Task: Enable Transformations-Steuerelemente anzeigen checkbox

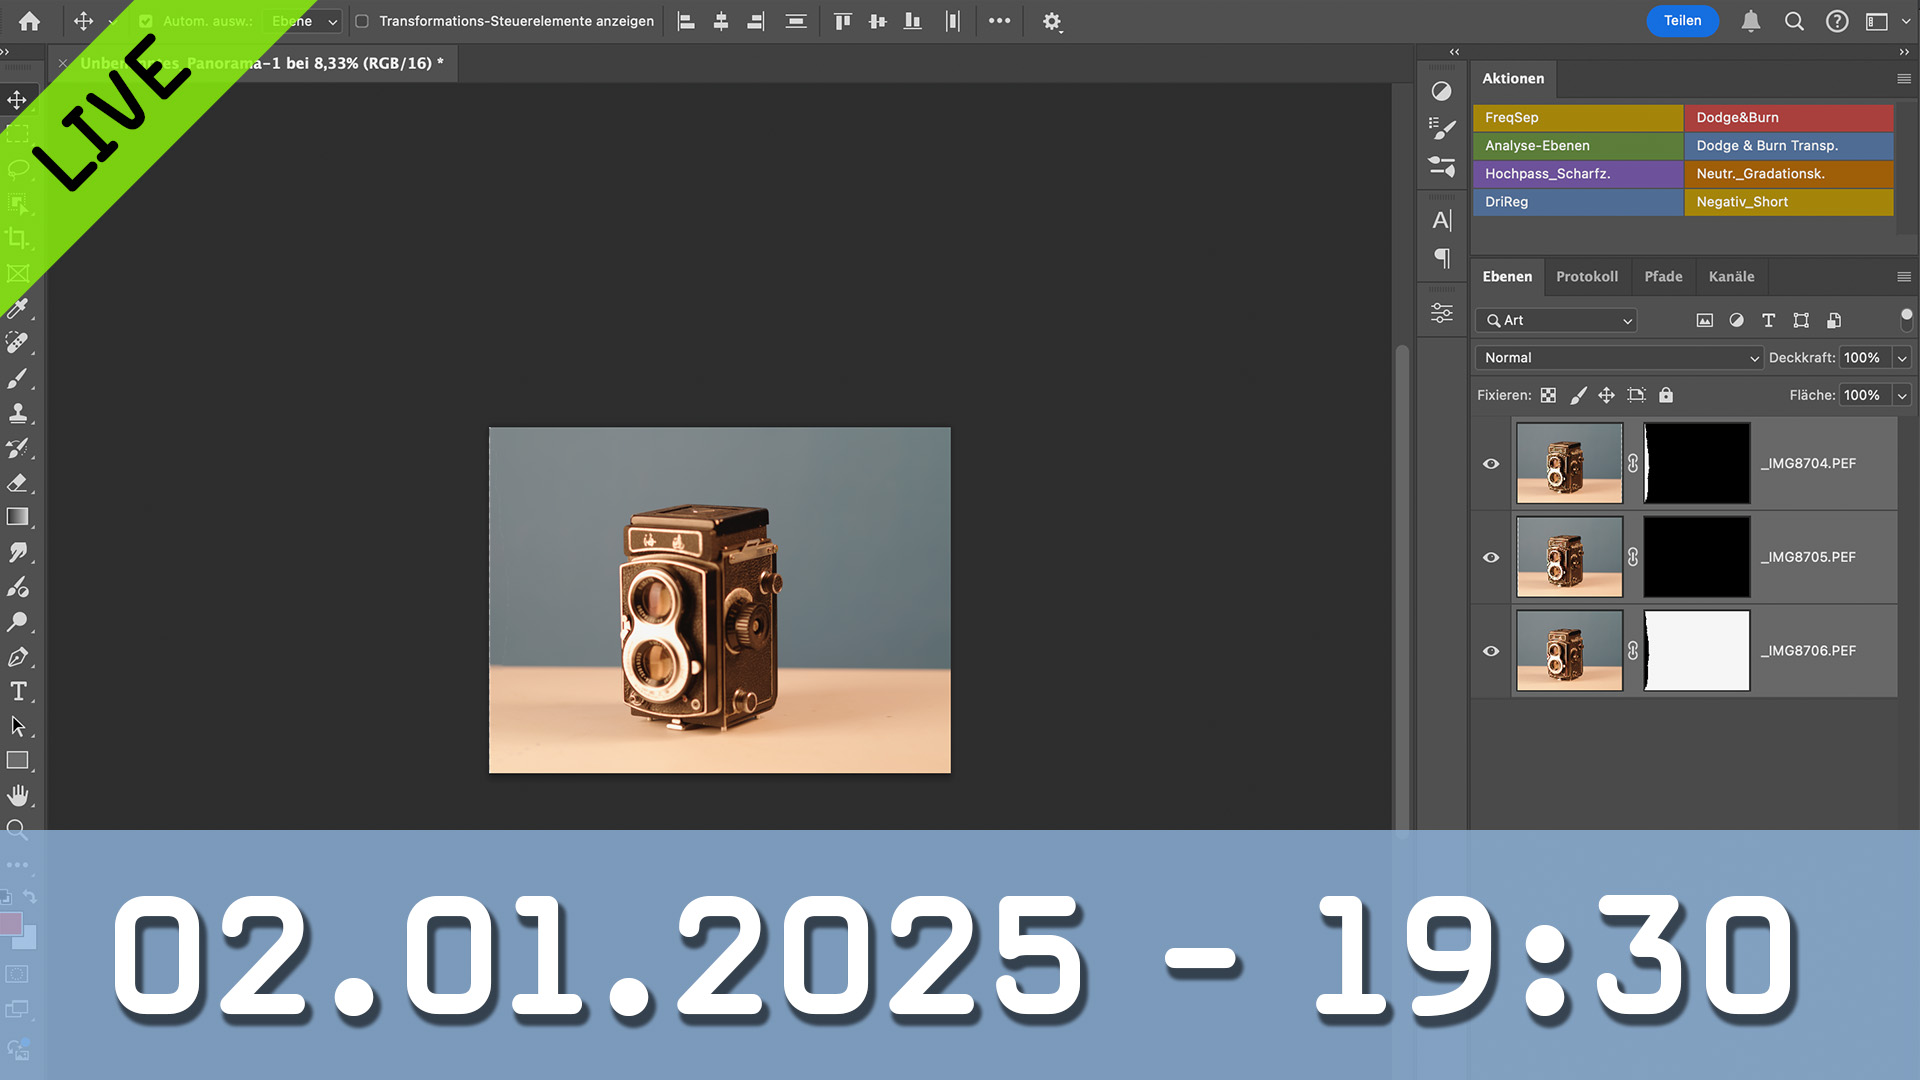Action: (x=362, y=21)
